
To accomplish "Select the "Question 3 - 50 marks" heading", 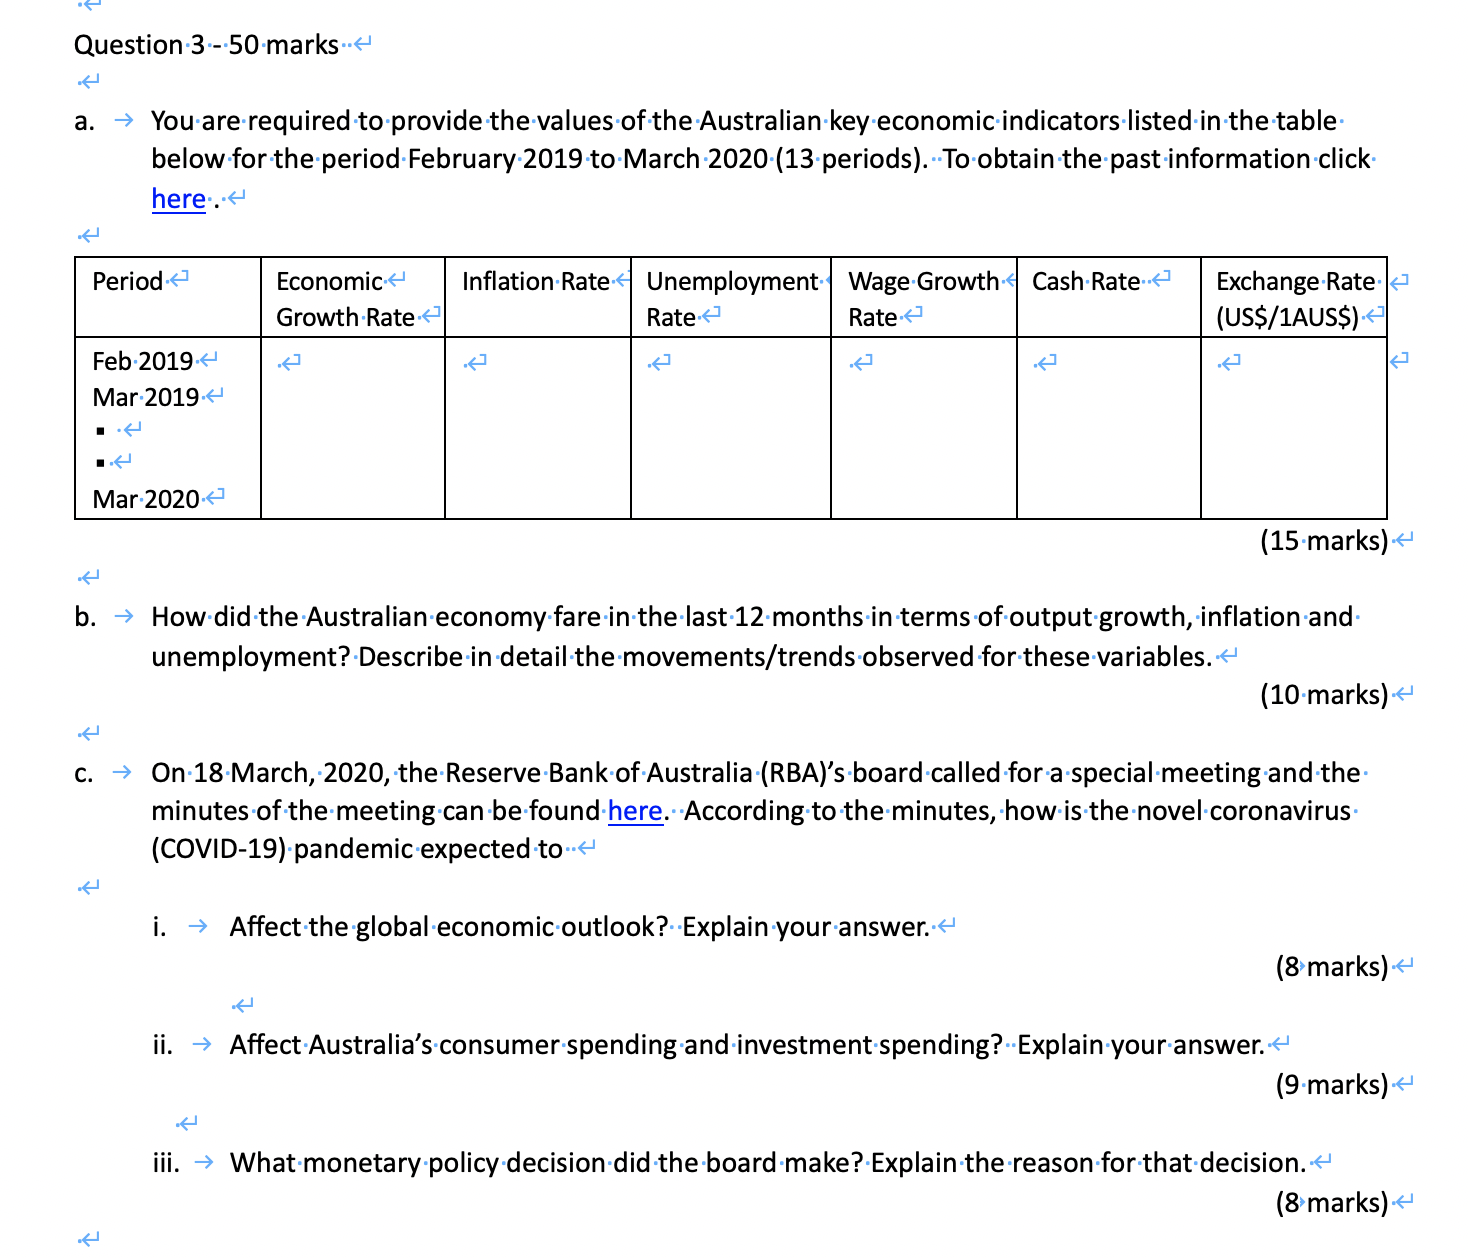I will point(205,44).
